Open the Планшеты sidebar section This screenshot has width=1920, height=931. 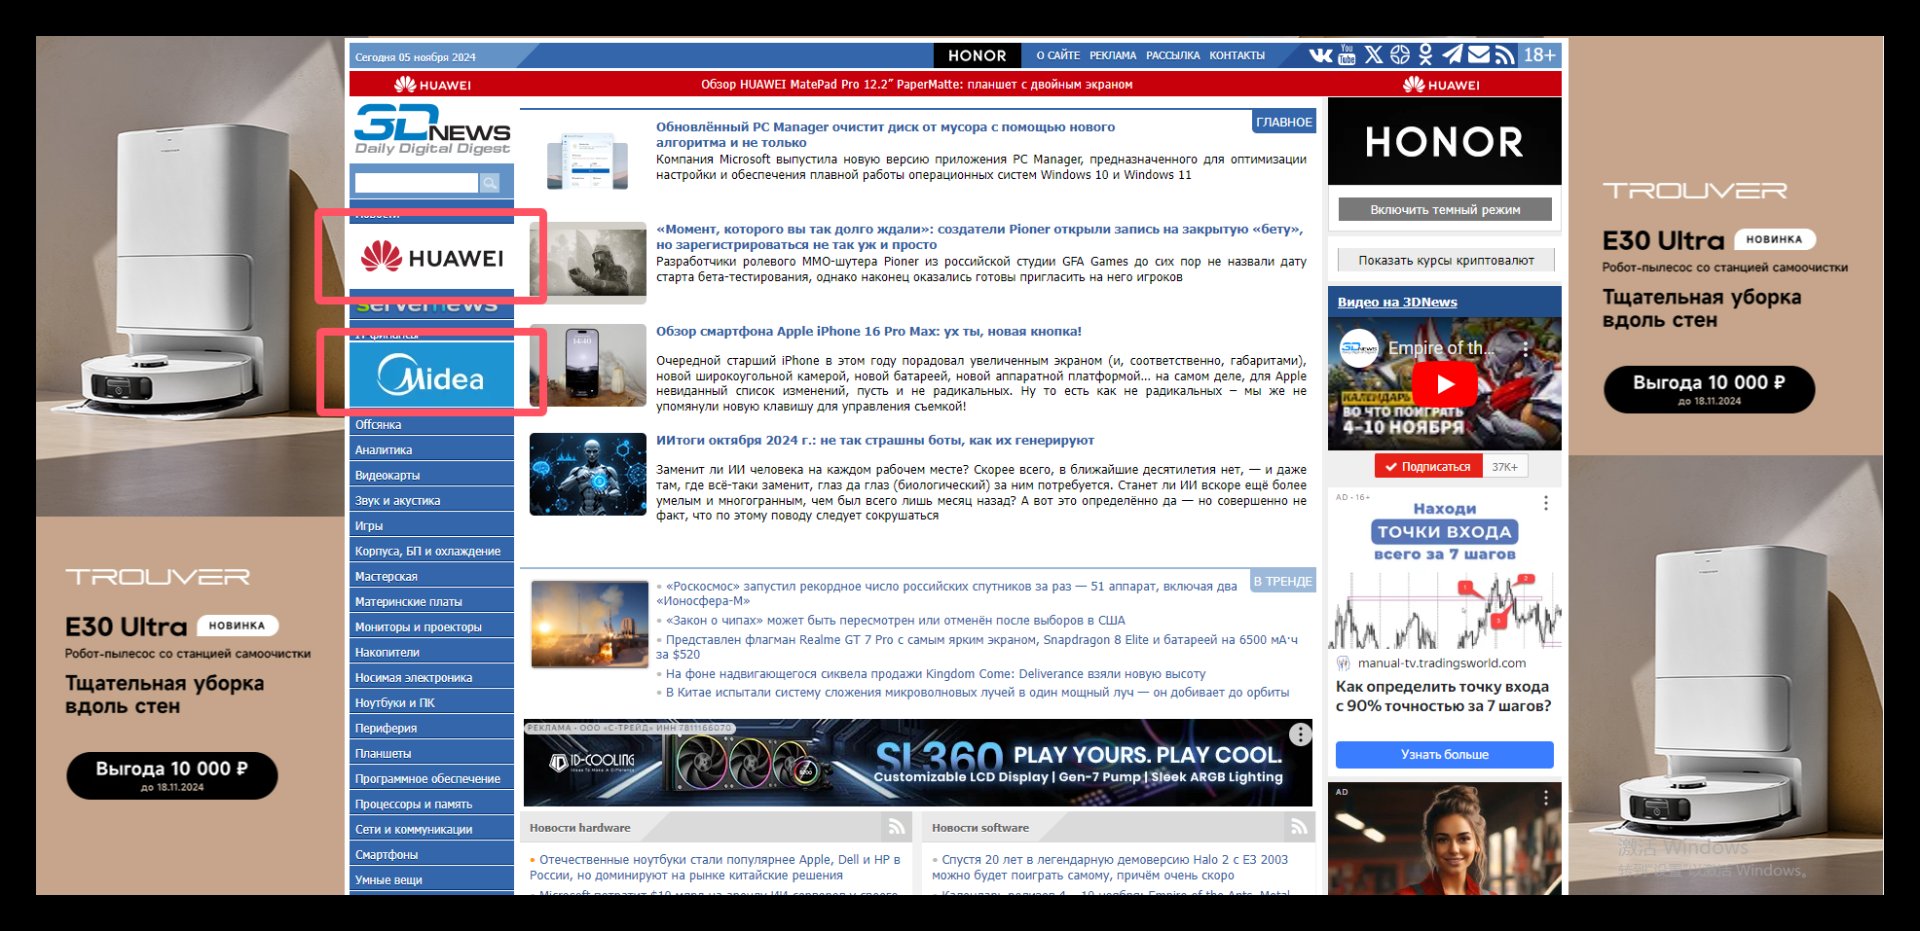click(x=432, y=753)
